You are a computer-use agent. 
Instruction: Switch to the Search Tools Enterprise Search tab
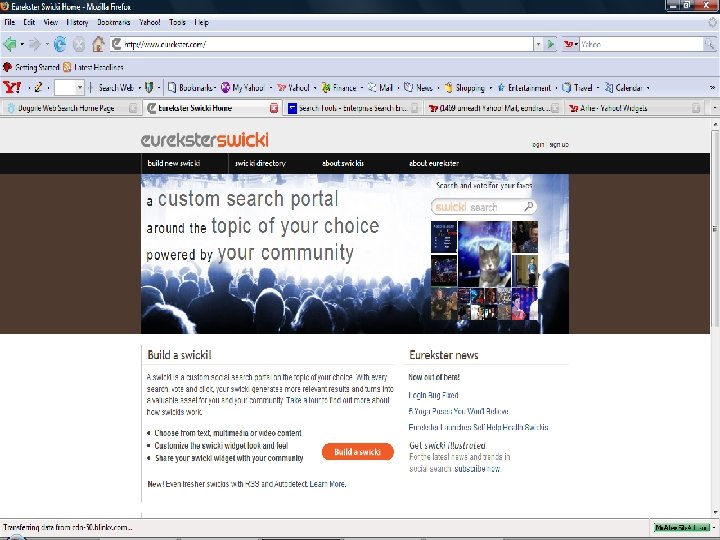coord(353,108)
